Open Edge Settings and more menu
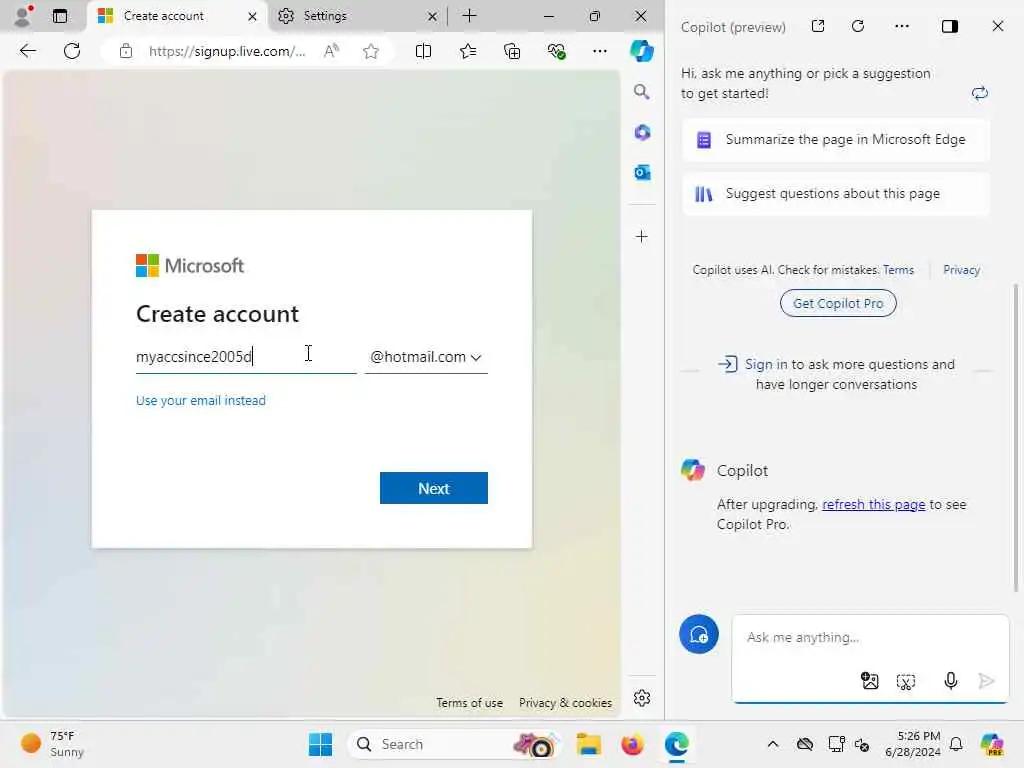 point(600,51)
